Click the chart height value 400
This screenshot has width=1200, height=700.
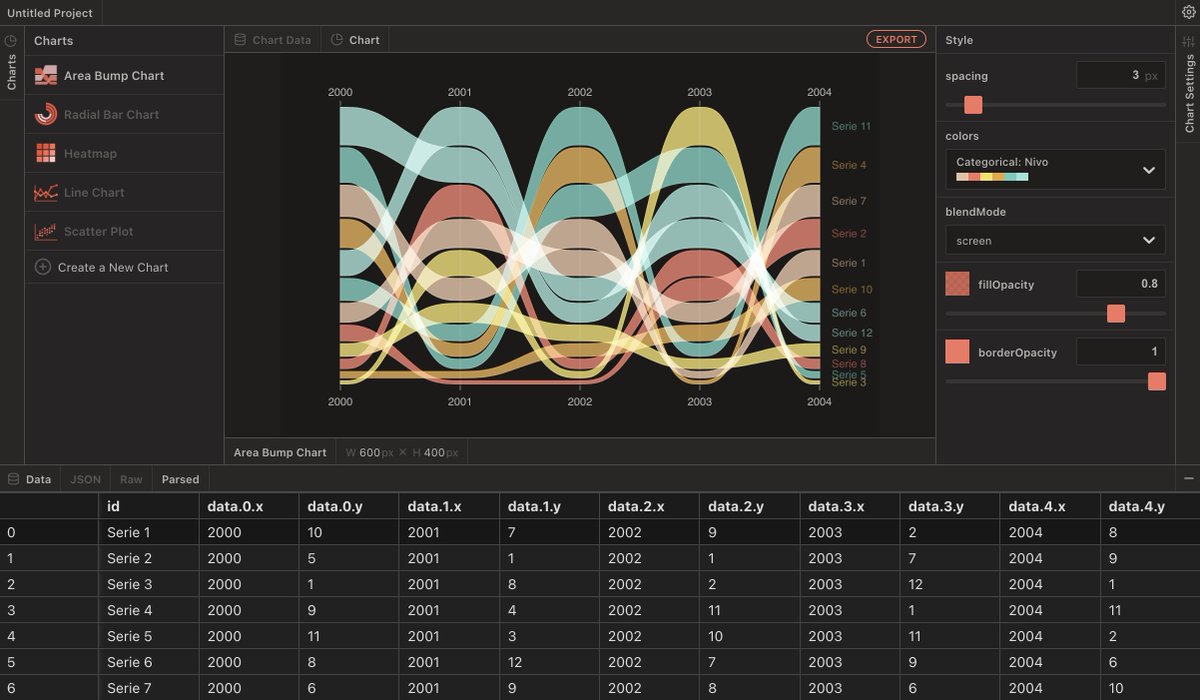point(433,453)
